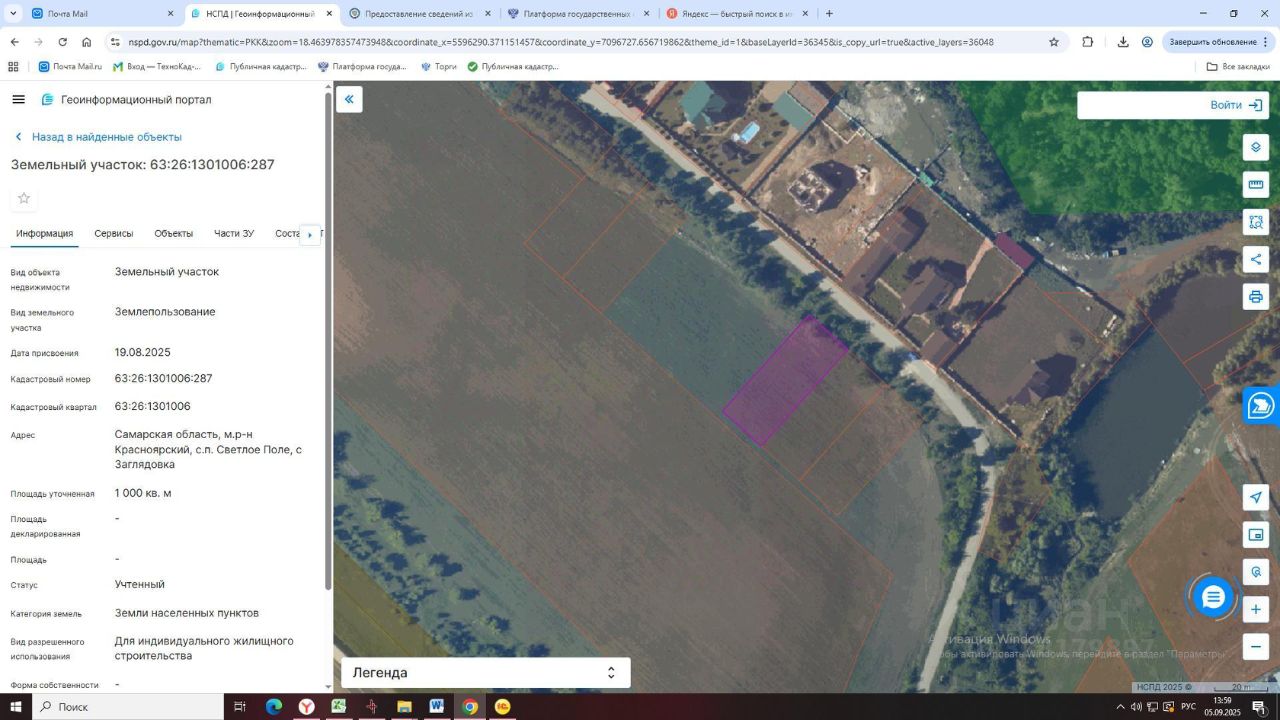Open Yandex Browser from the taskbar
Screen dimensions: 1280x720
click(x=306, y=707)
